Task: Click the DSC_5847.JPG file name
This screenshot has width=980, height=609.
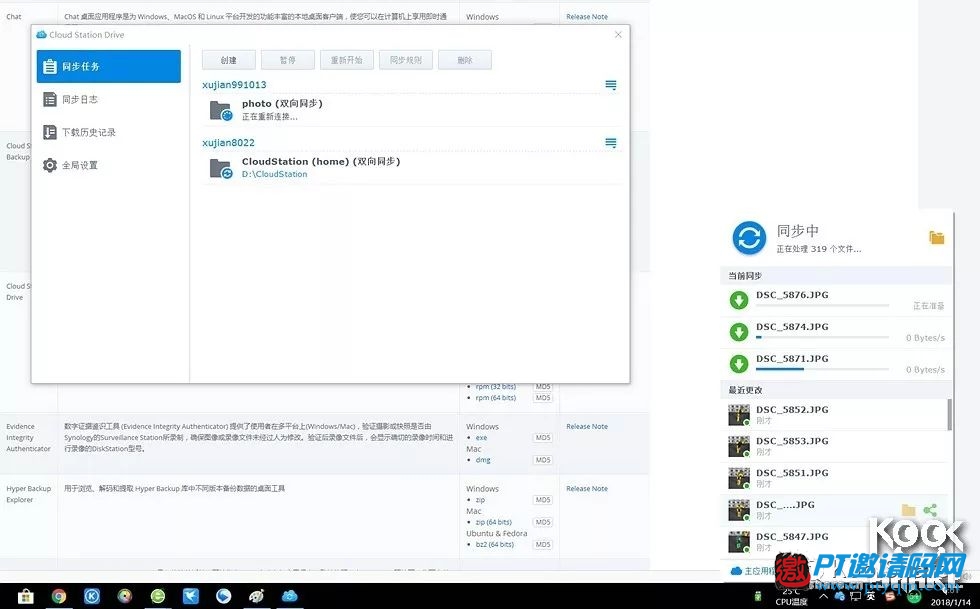Action: click(x=792, y=536)
